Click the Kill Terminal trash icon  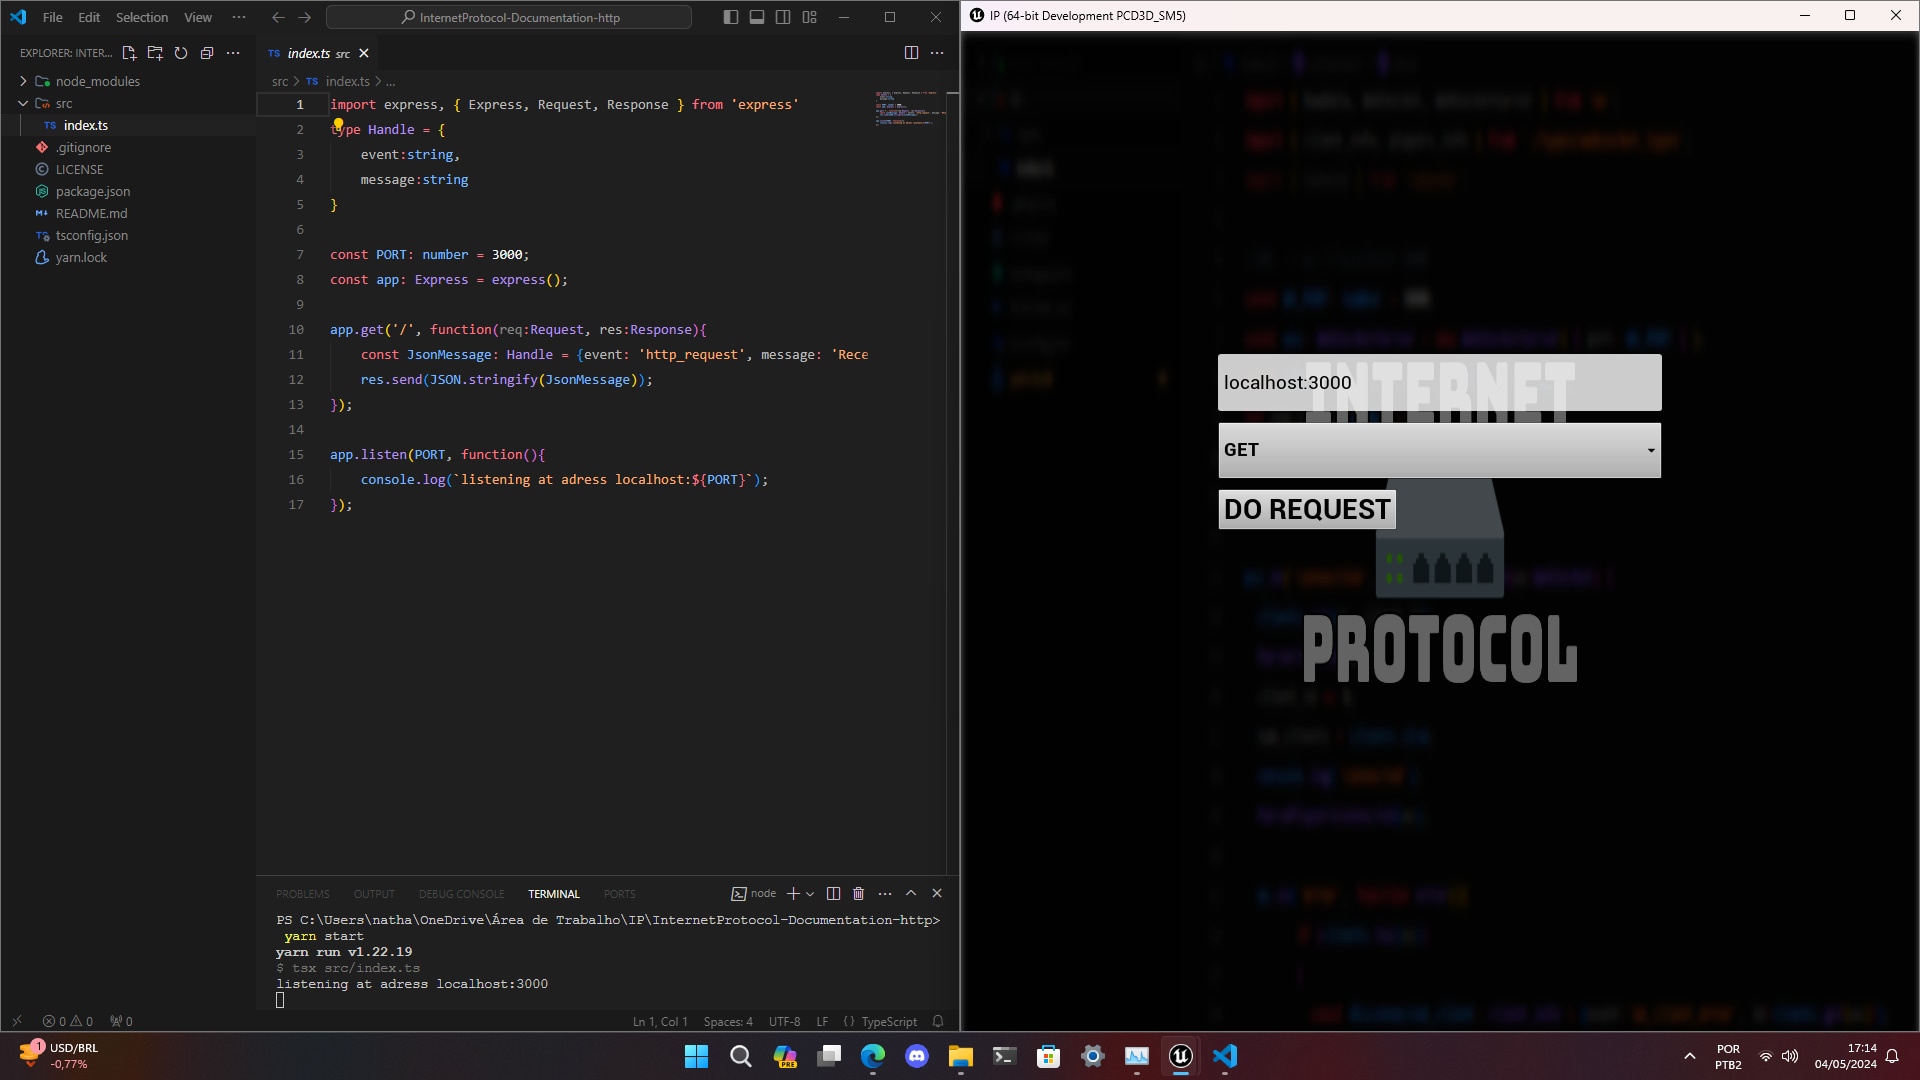(x=859, y=893)
